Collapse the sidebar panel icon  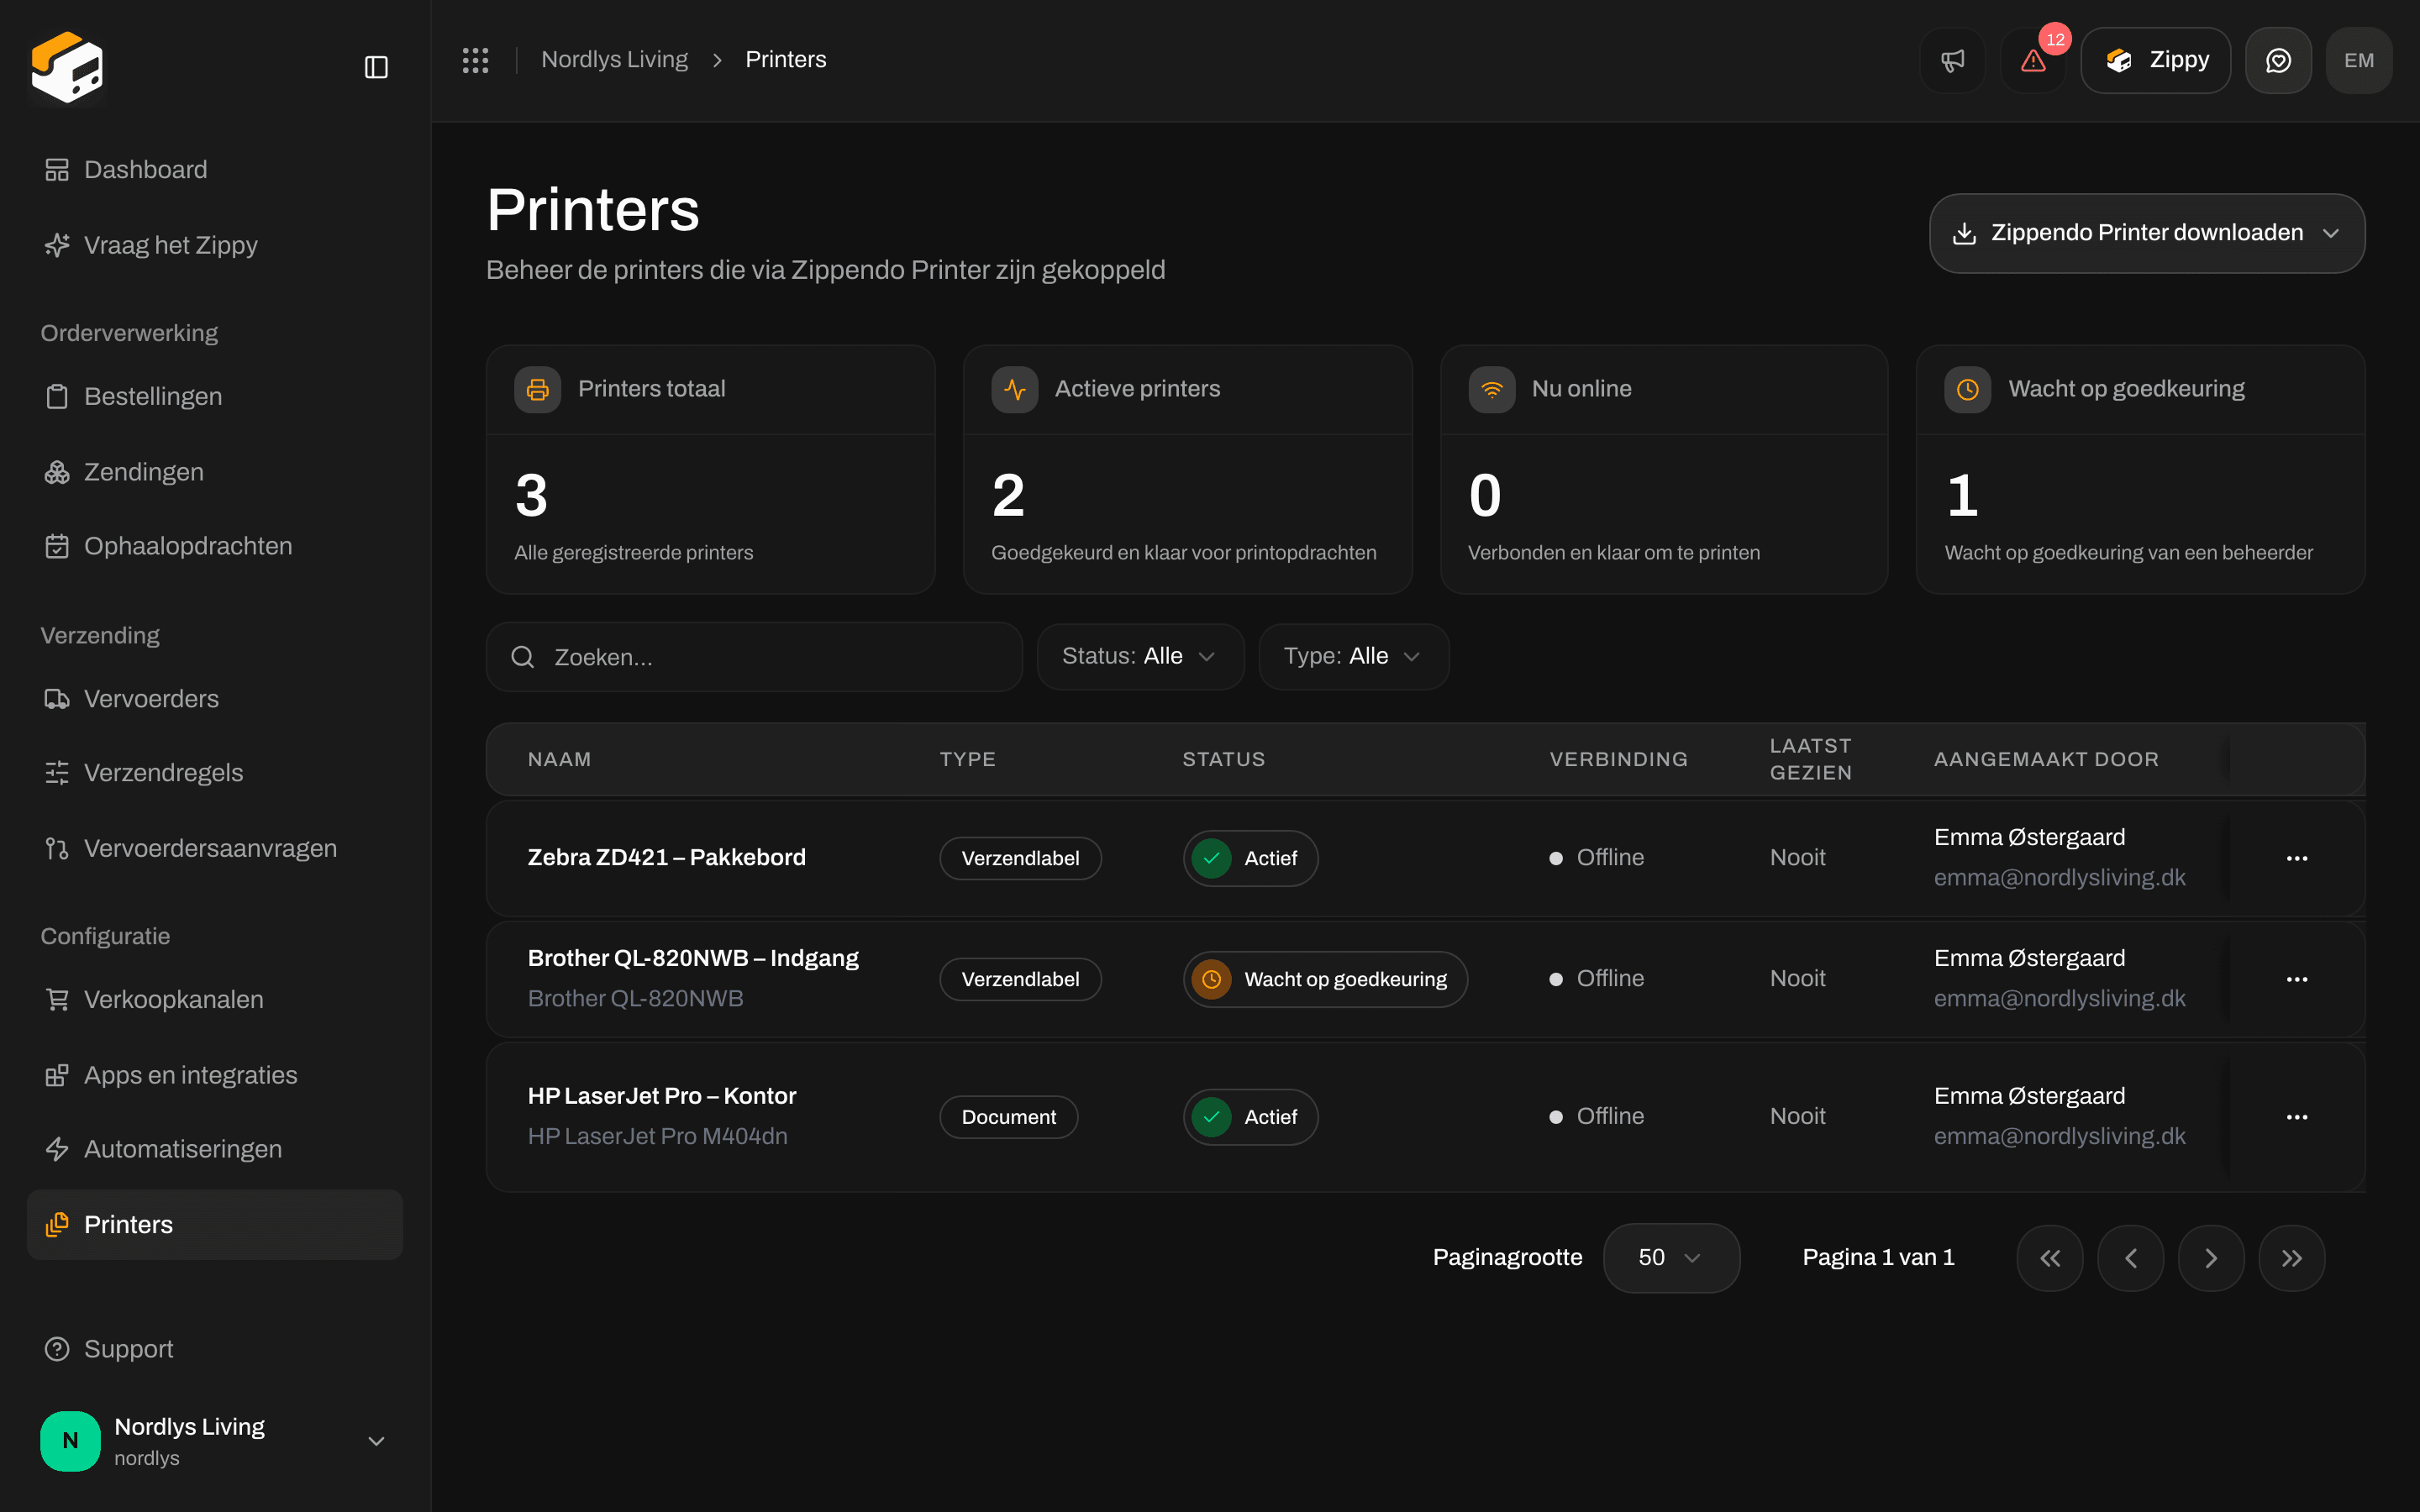tap(376, 67)
